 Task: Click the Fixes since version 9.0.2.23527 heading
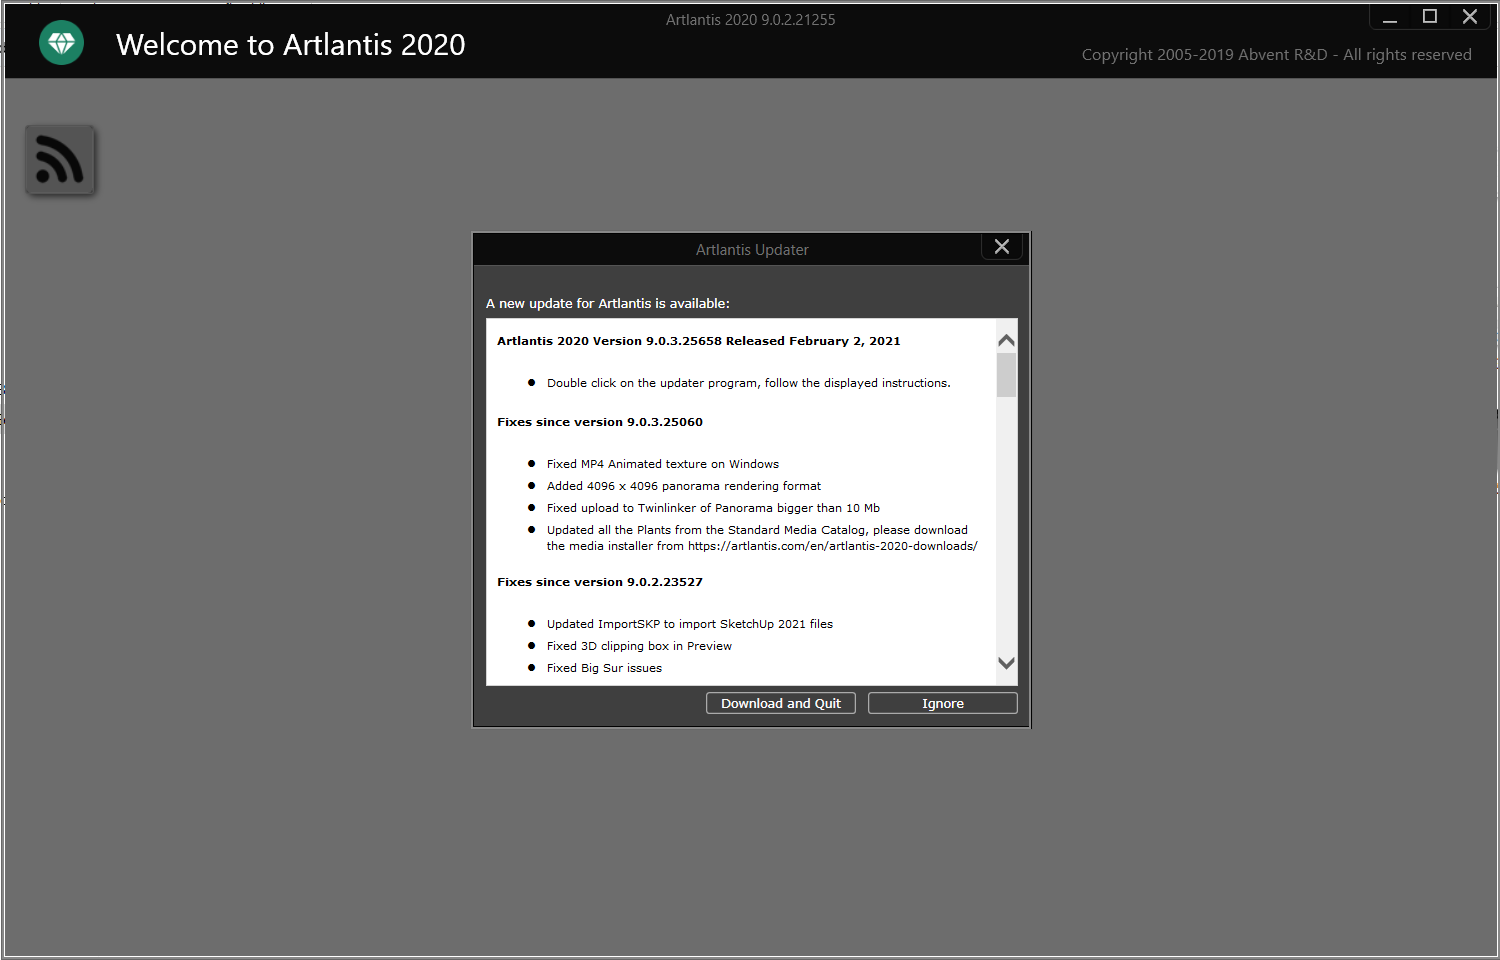(x=599, y=581)
